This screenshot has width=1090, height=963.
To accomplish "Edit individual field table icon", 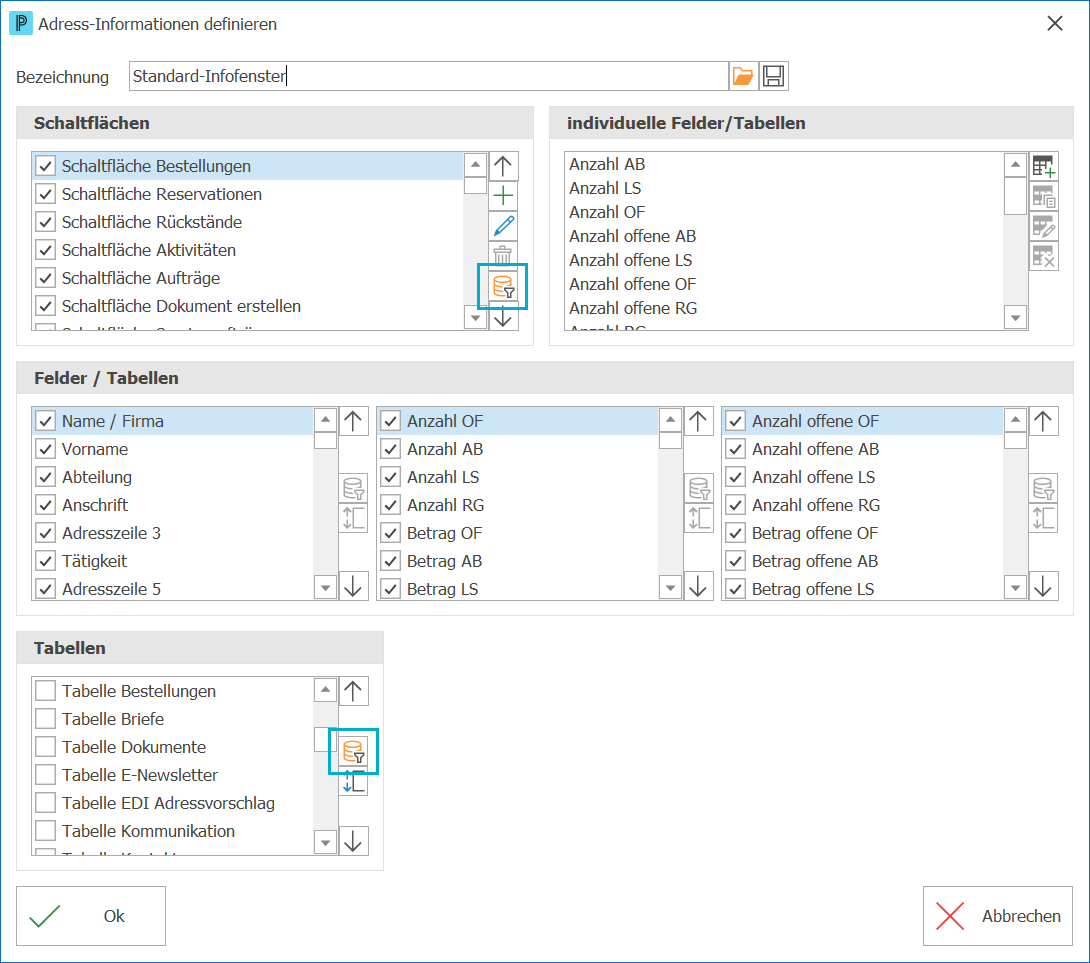I will pyautogui.click(x=1043, y=227).
